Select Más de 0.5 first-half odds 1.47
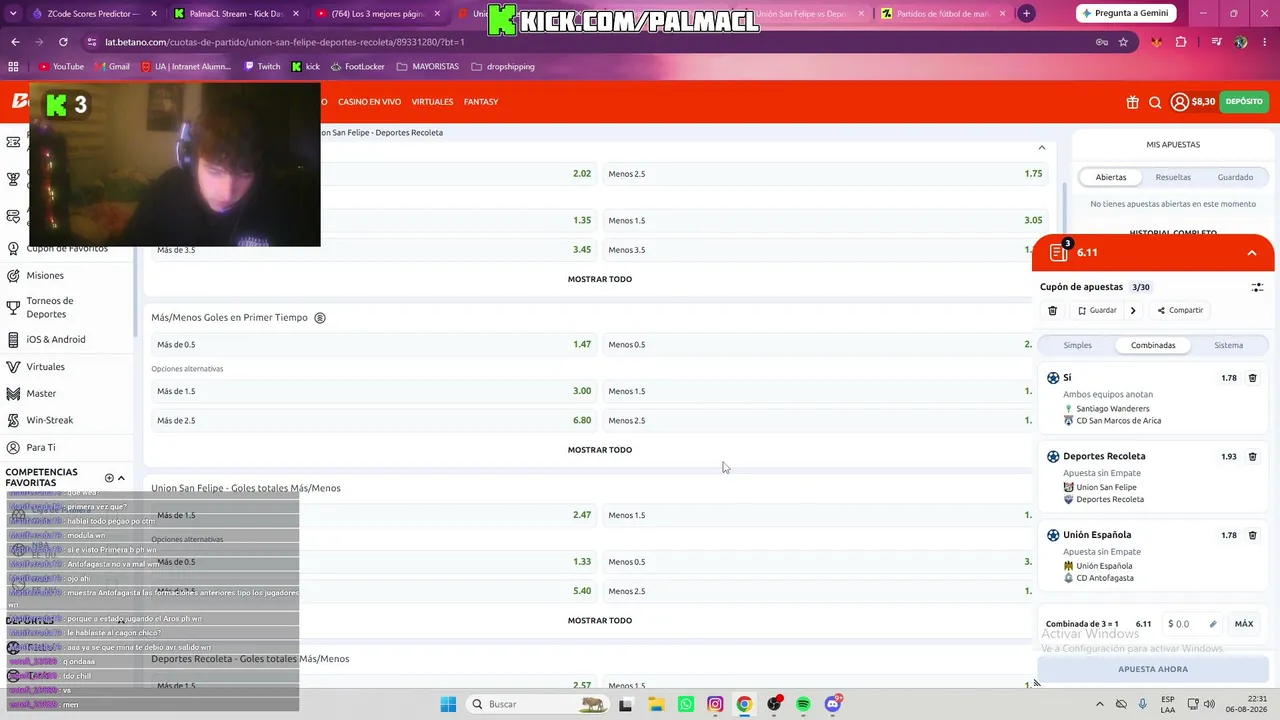This screenshot has width=1280, height=720. (374, 345)
